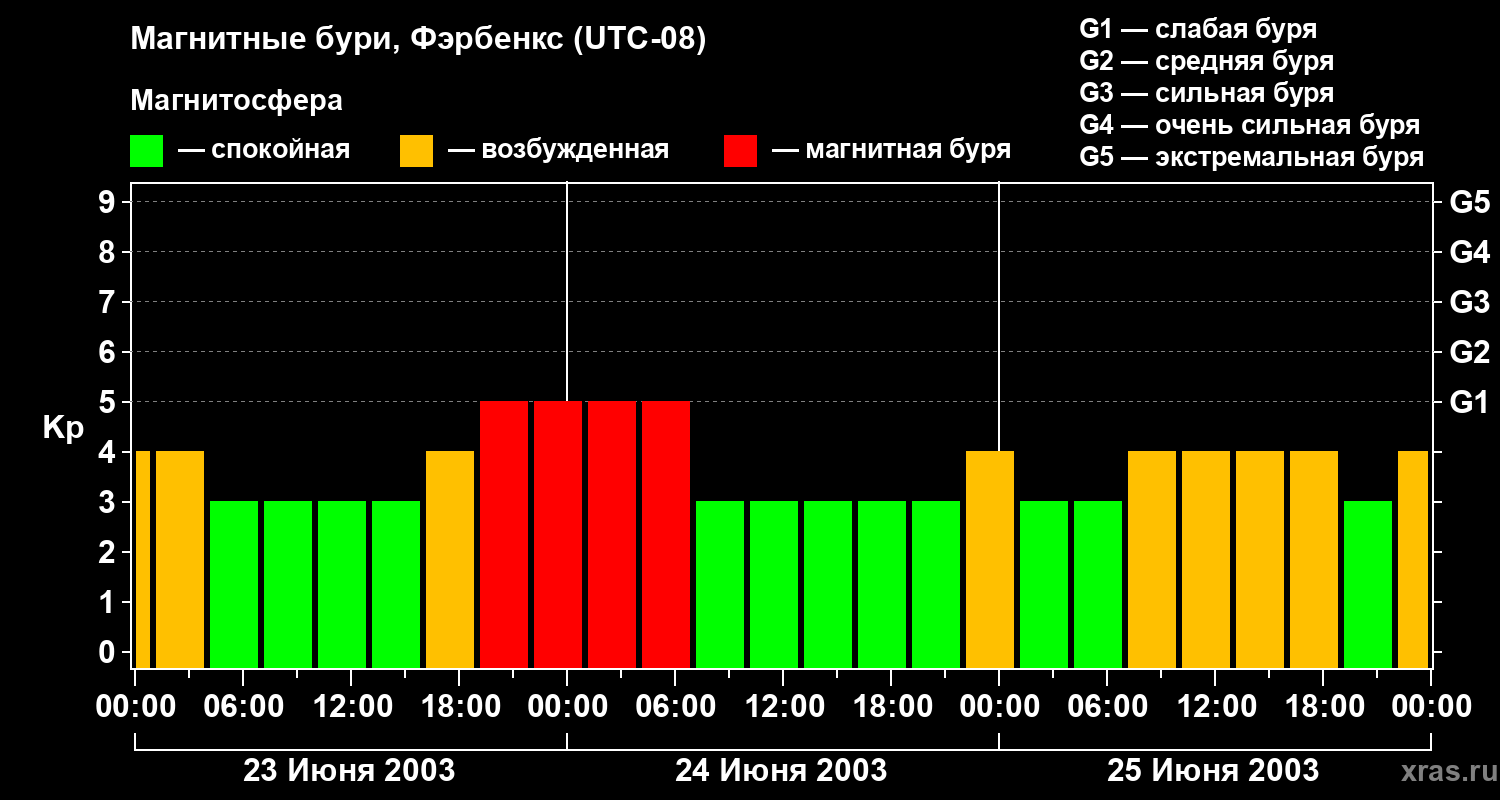Click the red bar crossing midnight into 24 Июня
This screenshot has width=1500, height=800.
click(558, 534)
